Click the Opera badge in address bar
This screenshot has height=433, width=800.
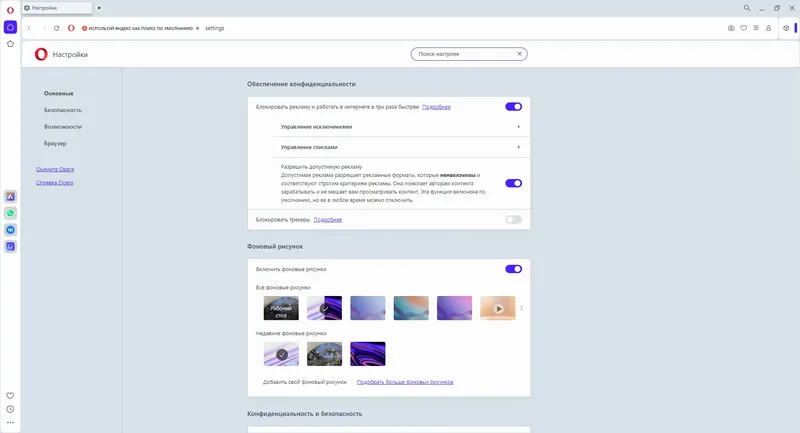coord(71,28)
